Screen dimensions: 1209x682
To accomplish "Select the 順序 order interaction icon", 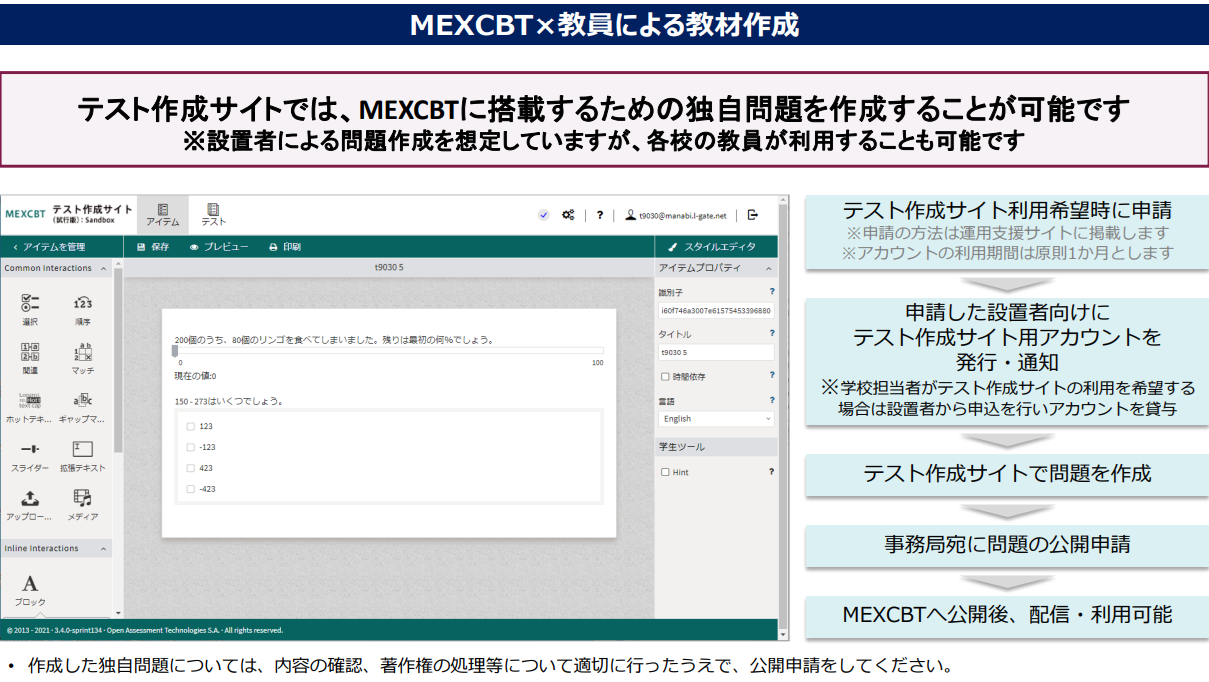I will click(83, 303).
